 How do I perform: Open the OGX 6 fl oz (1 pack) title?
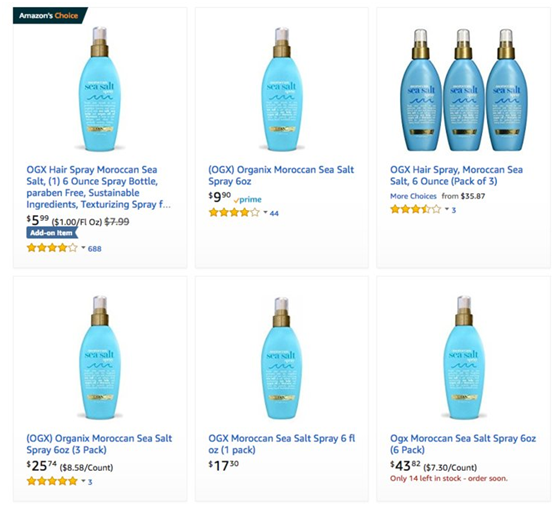[x=282, y=444]
